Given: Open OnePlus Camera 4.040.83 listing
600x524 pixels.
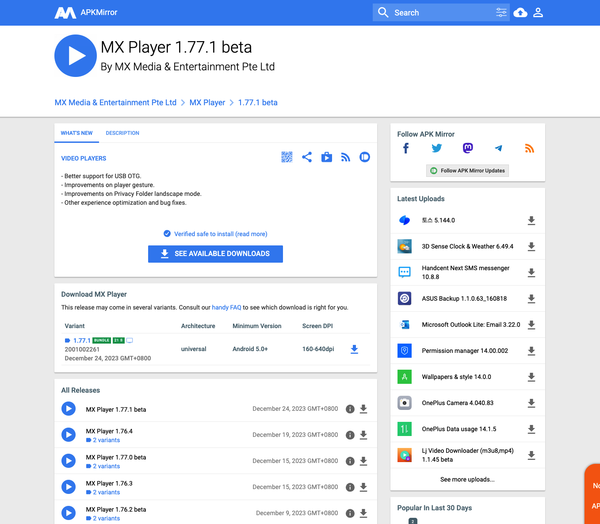Looking at the screenshot, I should (x=458, y=403).
